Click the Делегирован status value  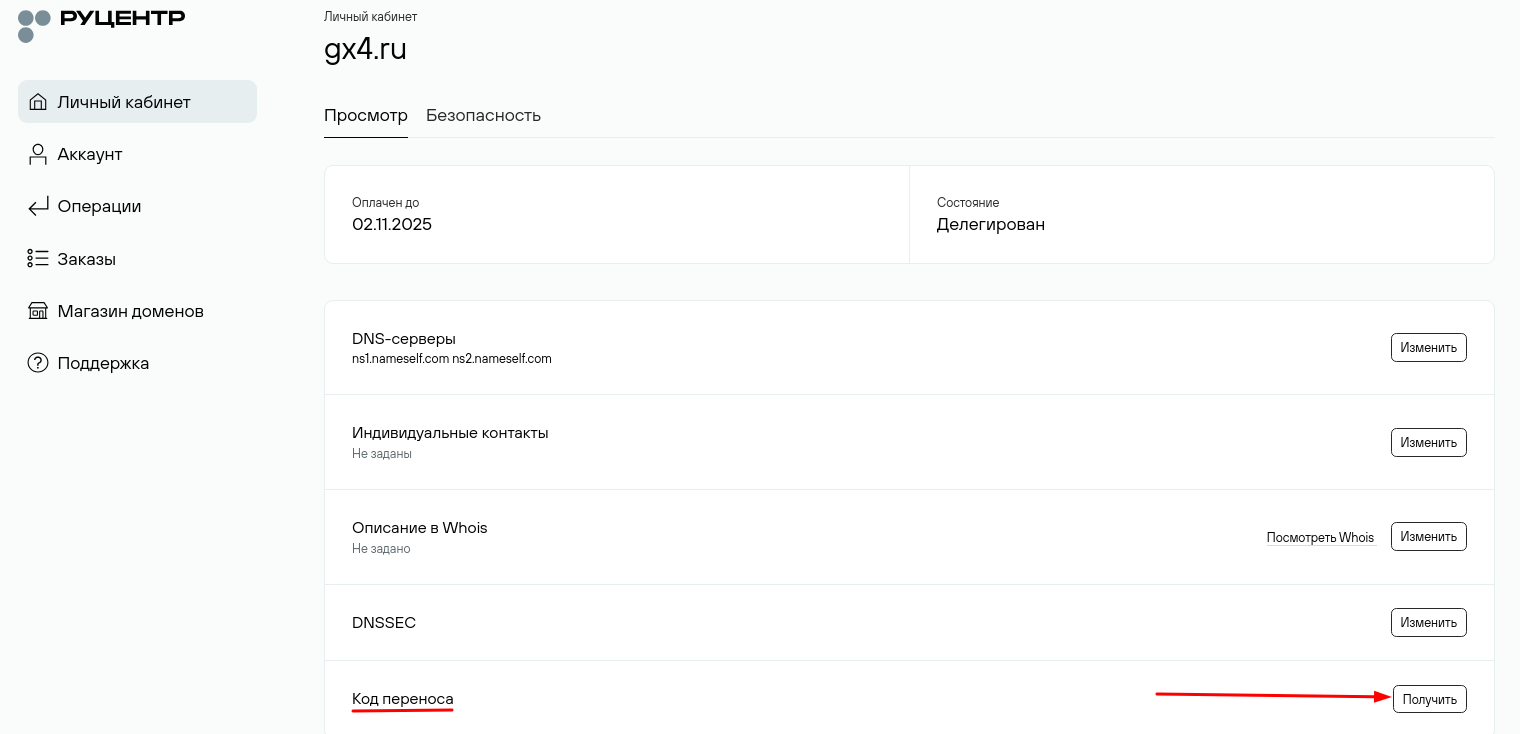point(991,224)
